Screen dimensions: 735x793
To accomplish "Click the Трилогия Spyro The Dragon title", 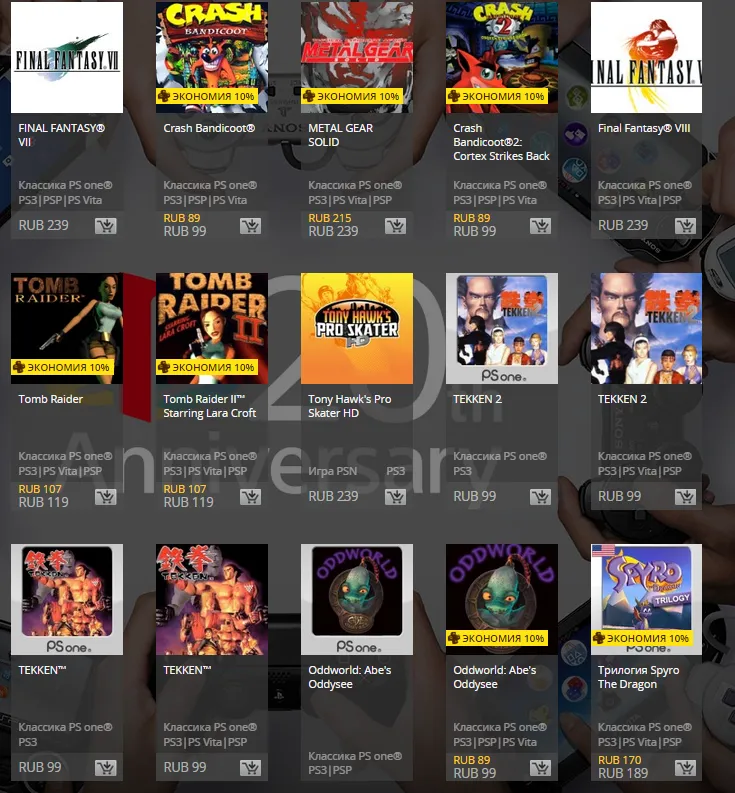I will pyautogui.click(x=638, y=677).
